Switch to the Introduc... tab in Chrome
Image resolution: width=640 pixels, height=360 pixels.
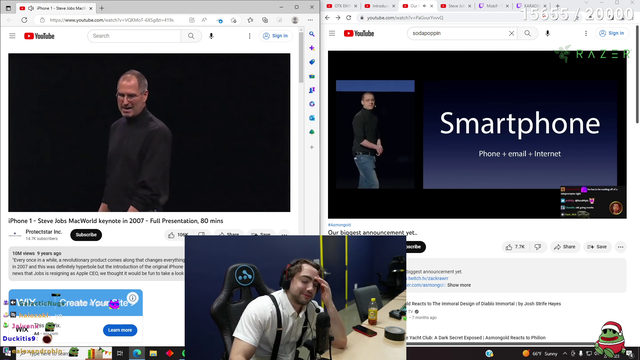pyautogui.click(x=380, y=6)
